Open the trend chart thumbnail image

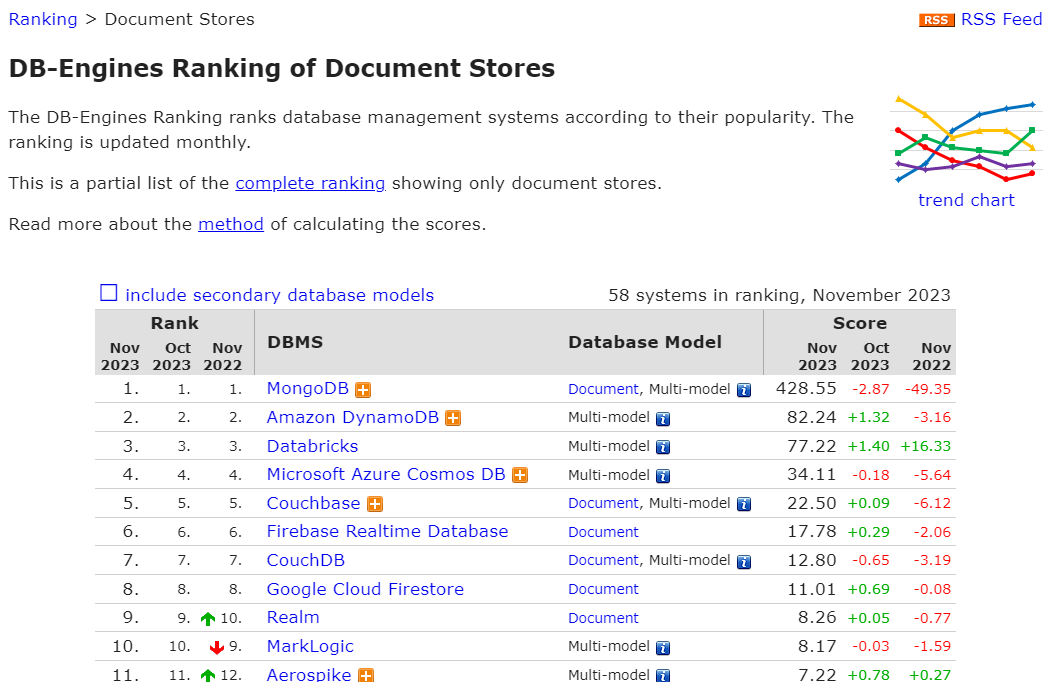(x=966, y=139)
